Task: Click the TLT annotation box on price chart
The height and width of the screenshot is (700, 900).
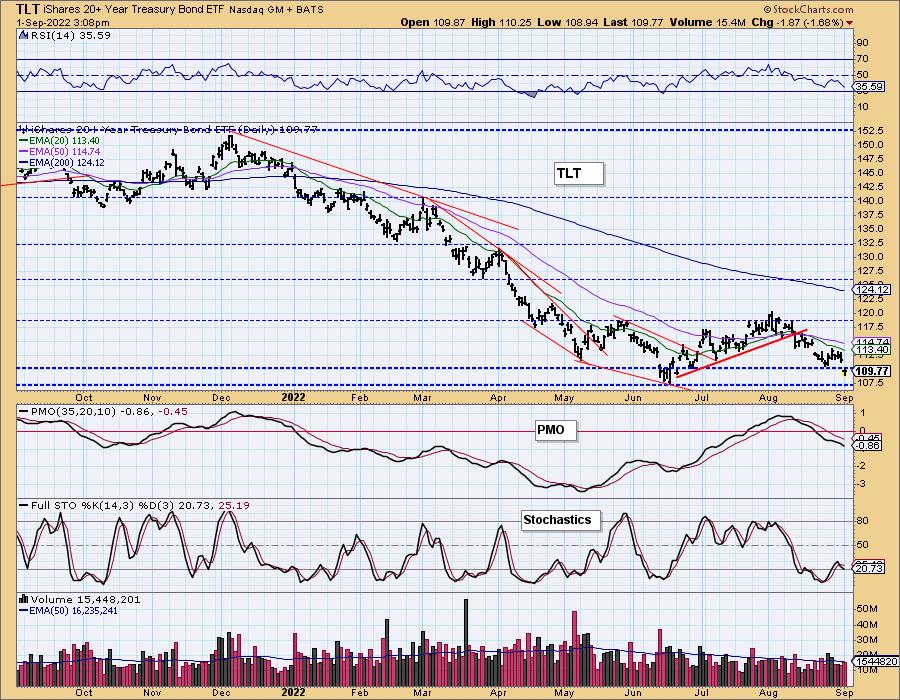Action: click(579, 173)
